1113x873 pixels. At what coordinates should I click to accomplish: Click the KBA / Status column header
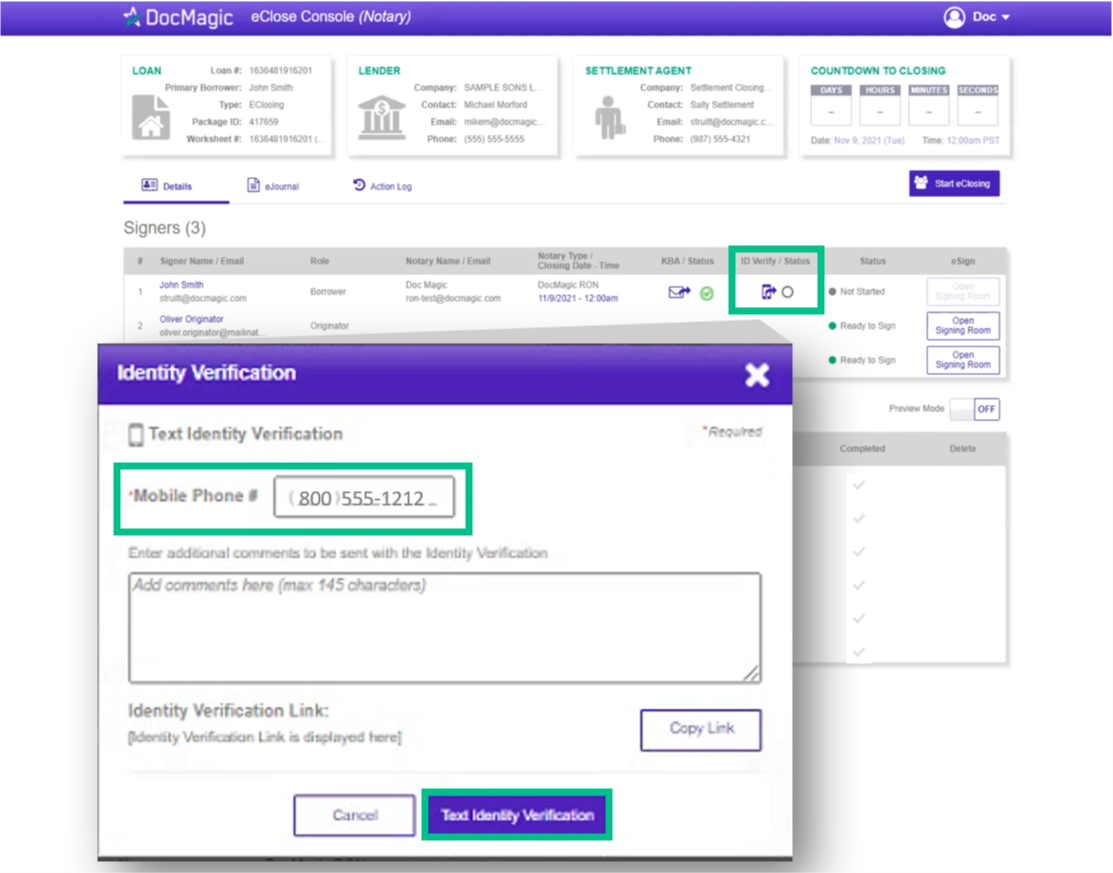(x=687, y=261)
